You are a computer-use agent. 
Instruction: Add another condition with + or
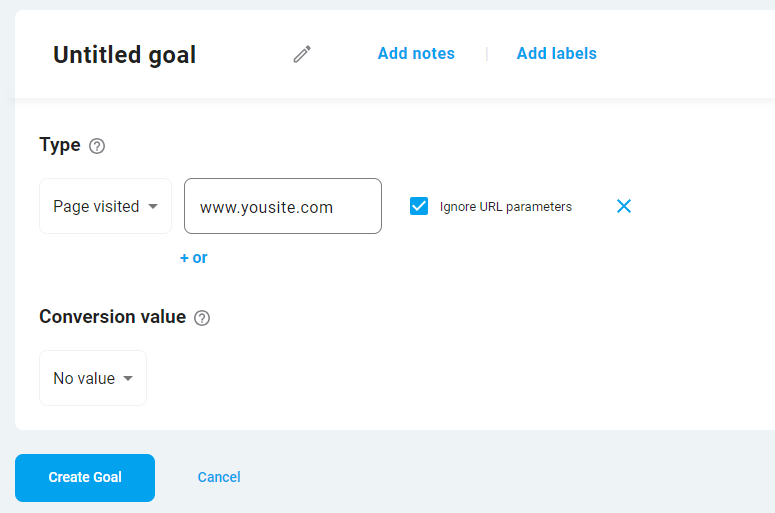194,258
